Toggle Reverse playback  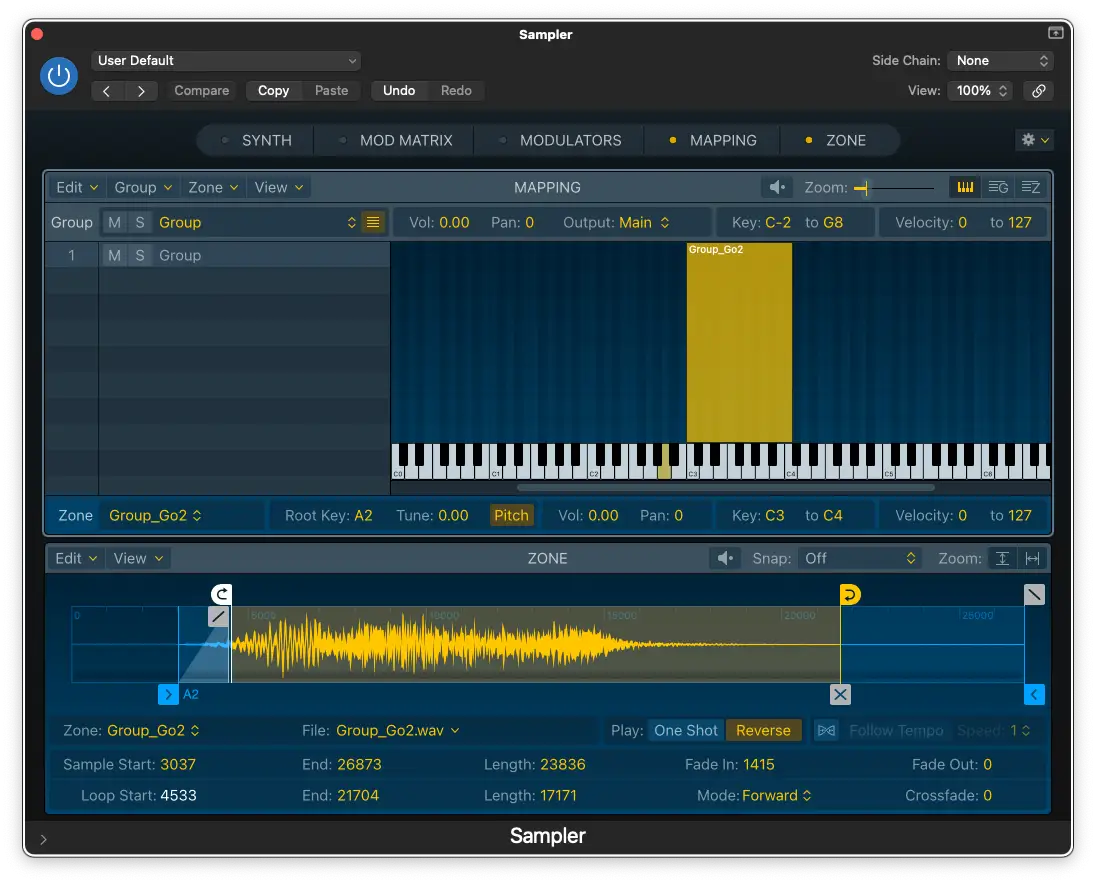[x=764, y=731]
